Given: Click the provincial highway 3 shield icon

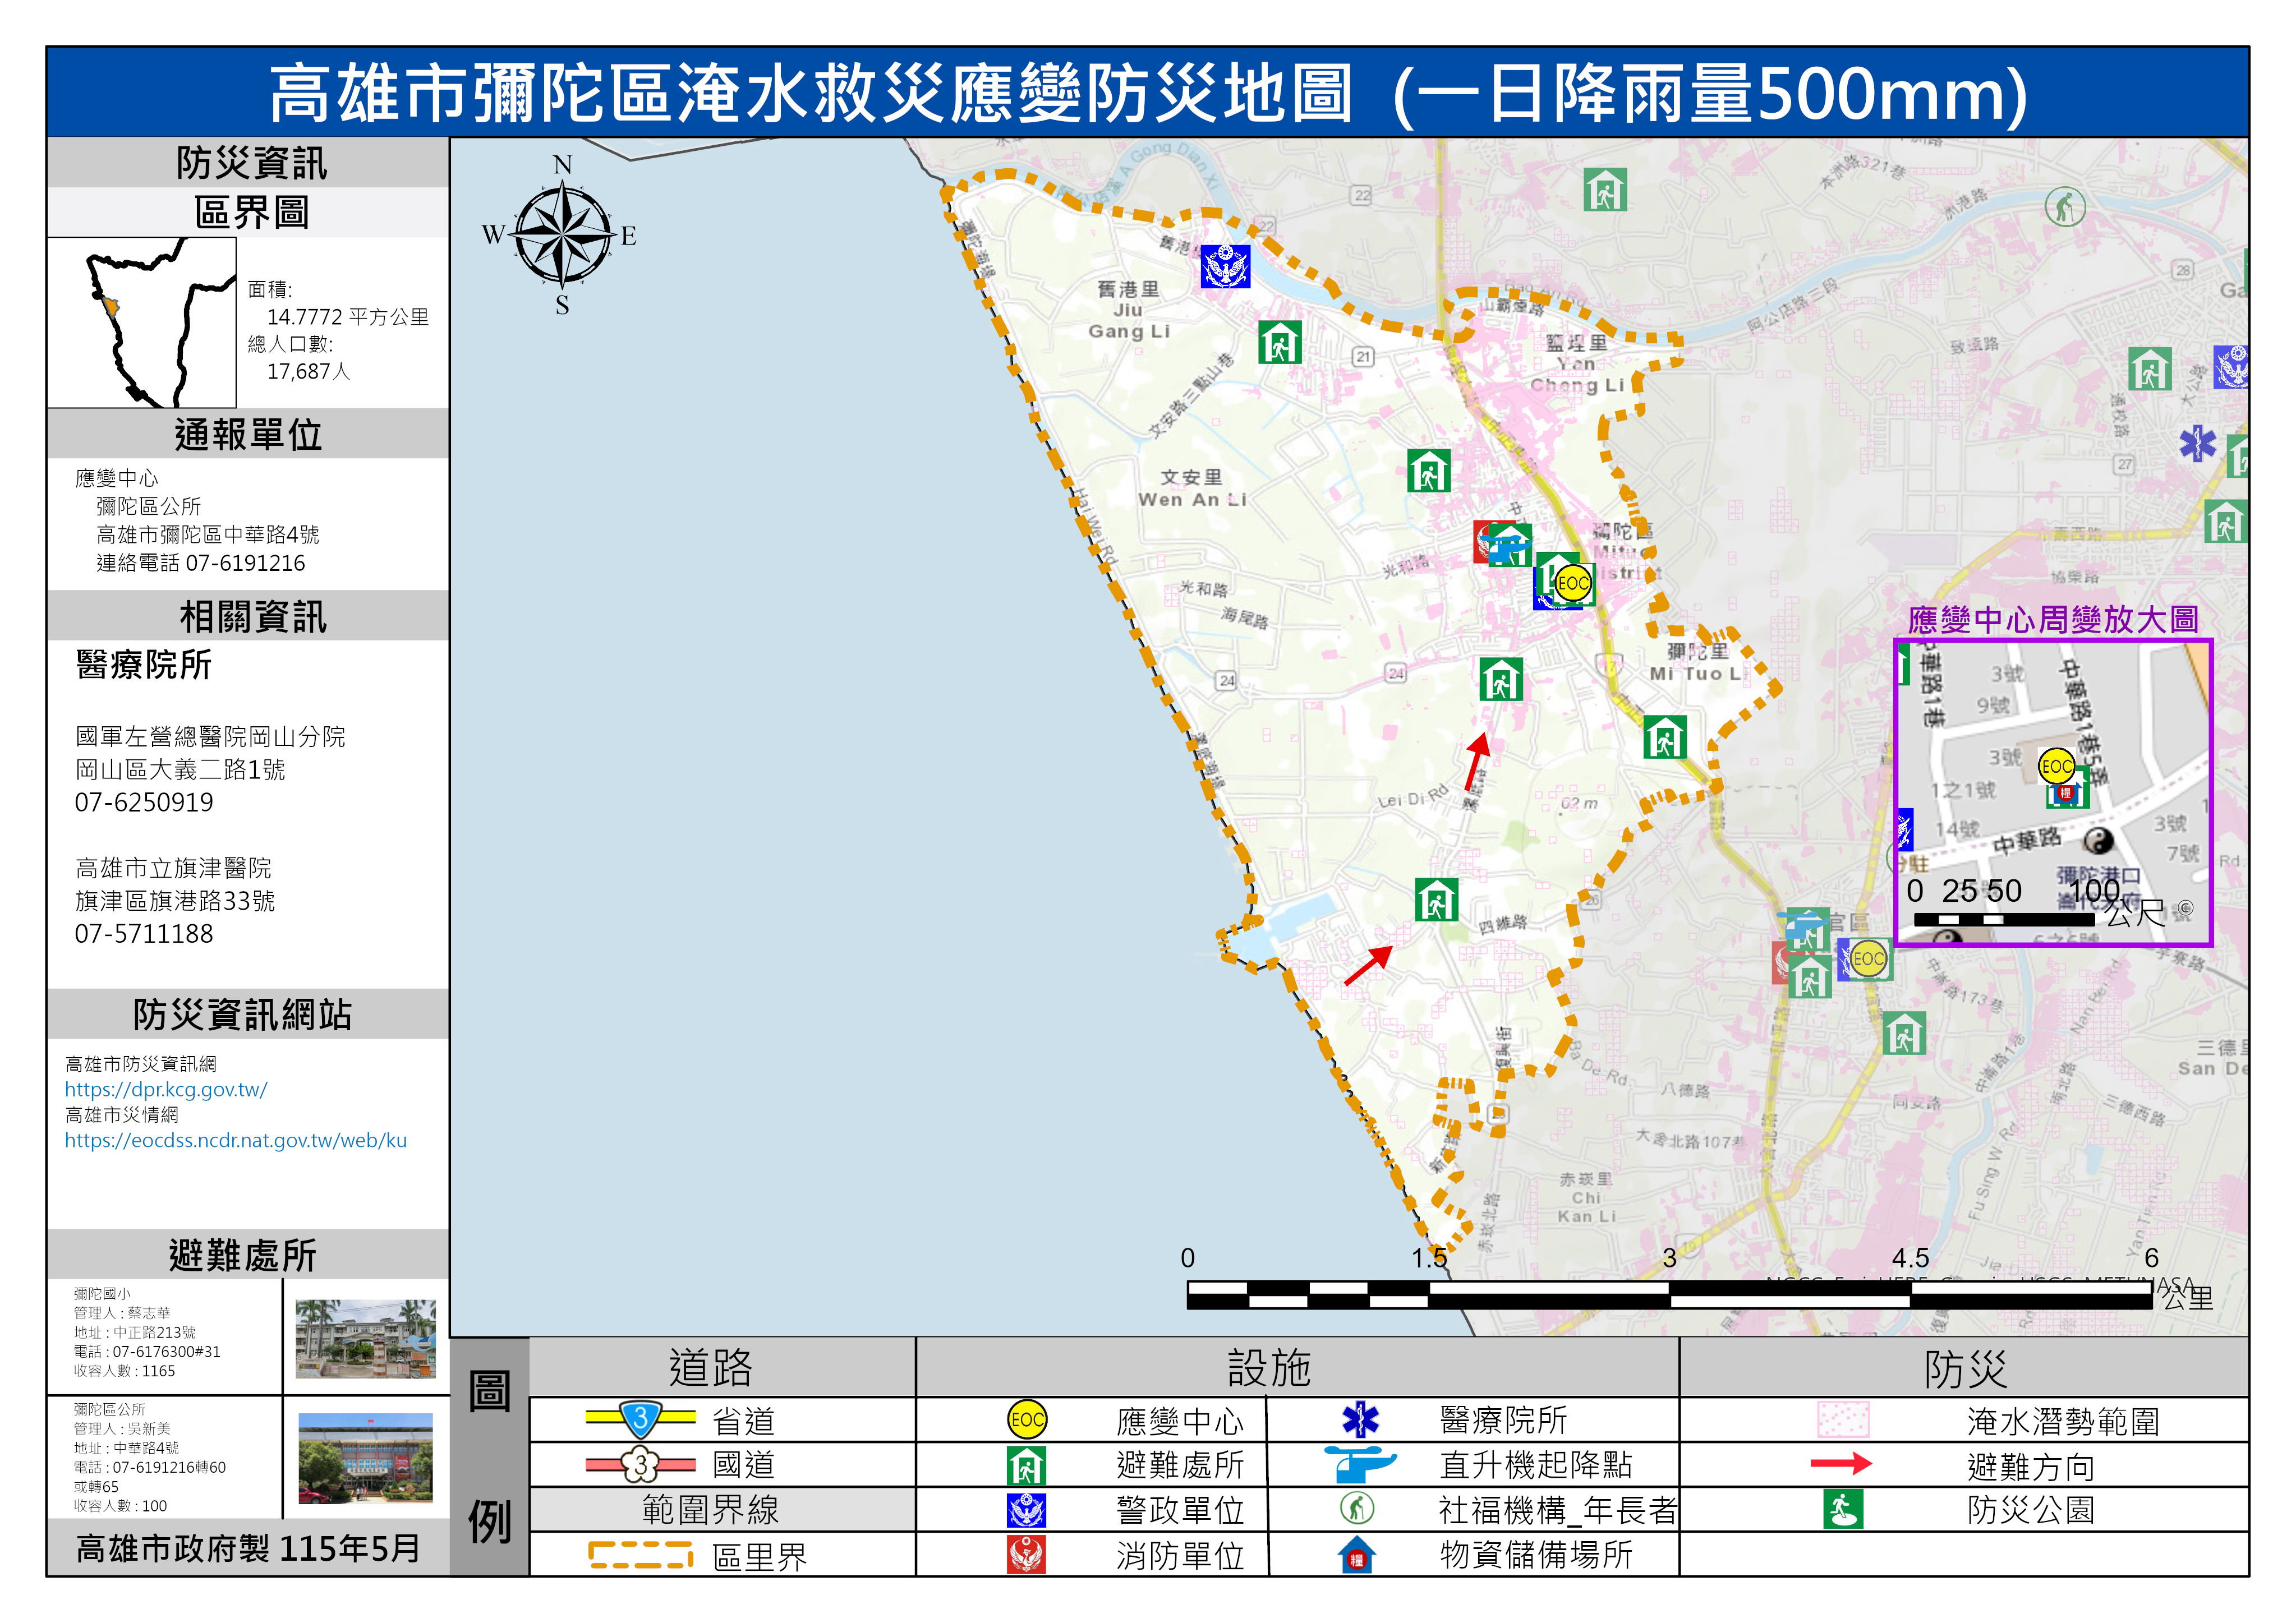Looking at the screenshot, I should pyautogui.click(x=640, y=1418).
